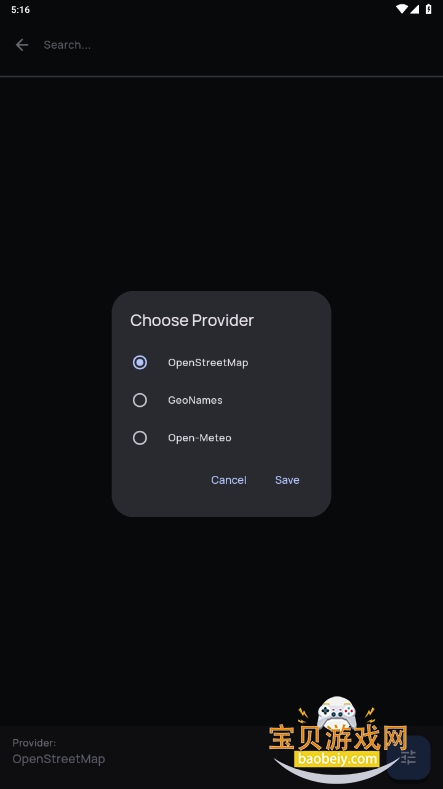Viewport: 443px width, 789px height.
Task: Go back using the arrow icon
Action: point(22,45)
